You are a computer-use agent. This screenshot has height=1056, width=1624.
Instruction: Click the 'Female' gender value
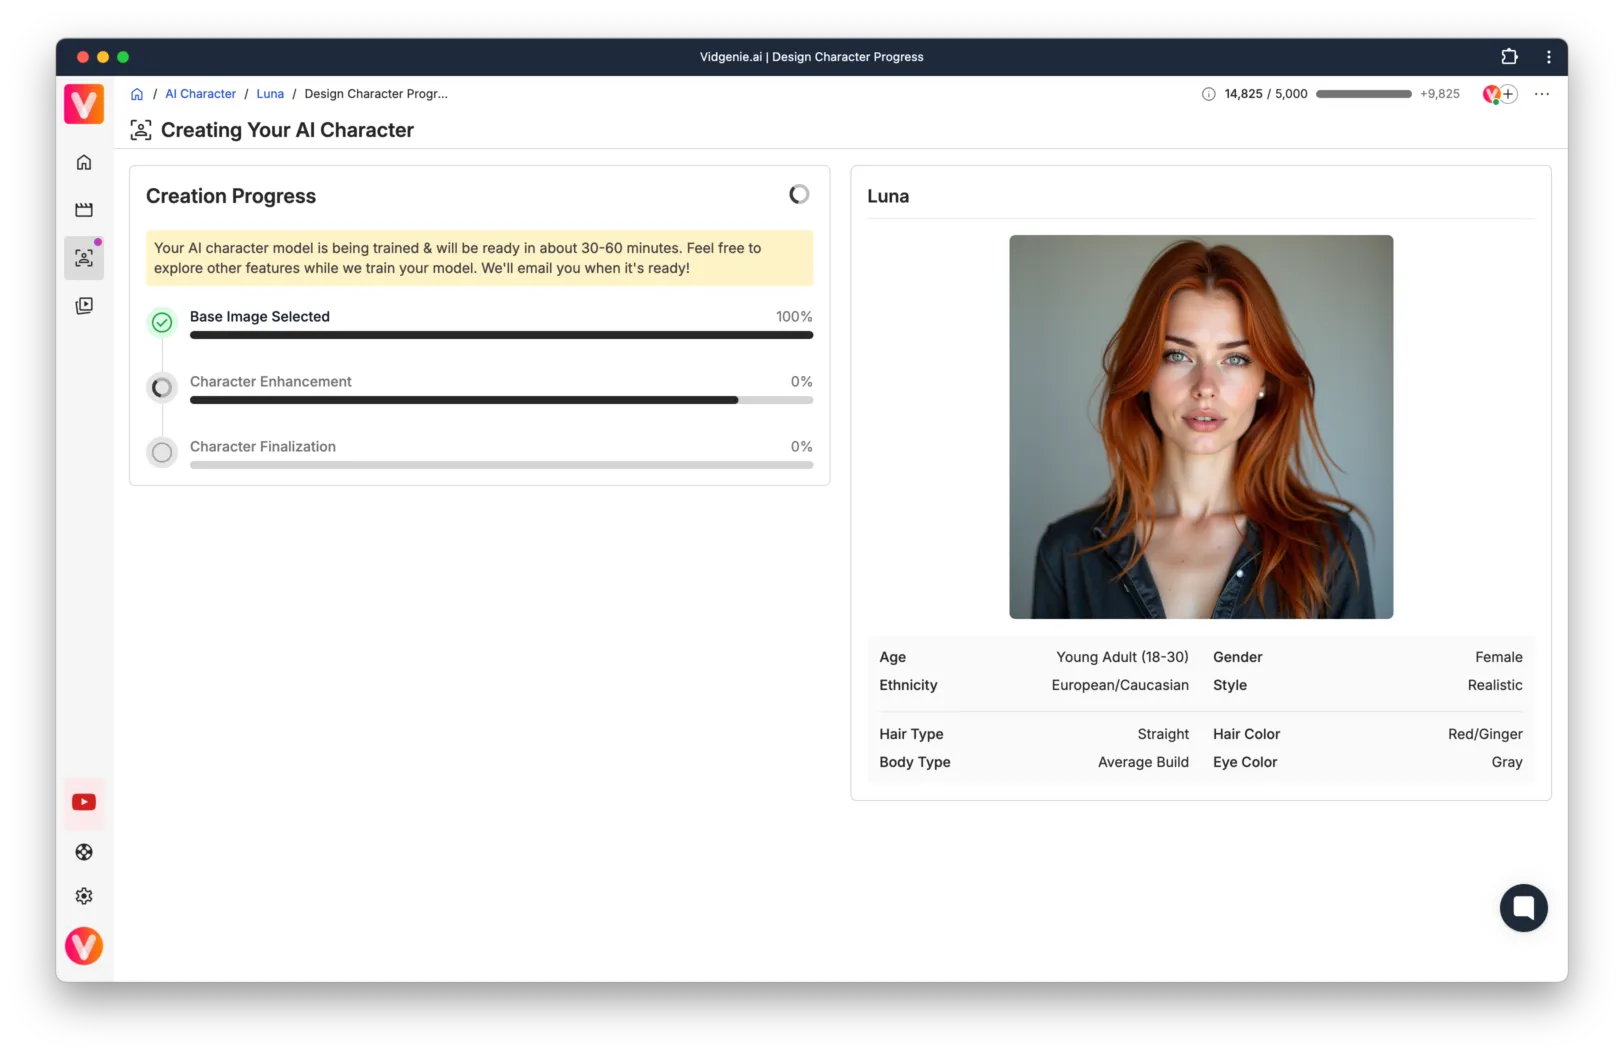coord(1499,657)
